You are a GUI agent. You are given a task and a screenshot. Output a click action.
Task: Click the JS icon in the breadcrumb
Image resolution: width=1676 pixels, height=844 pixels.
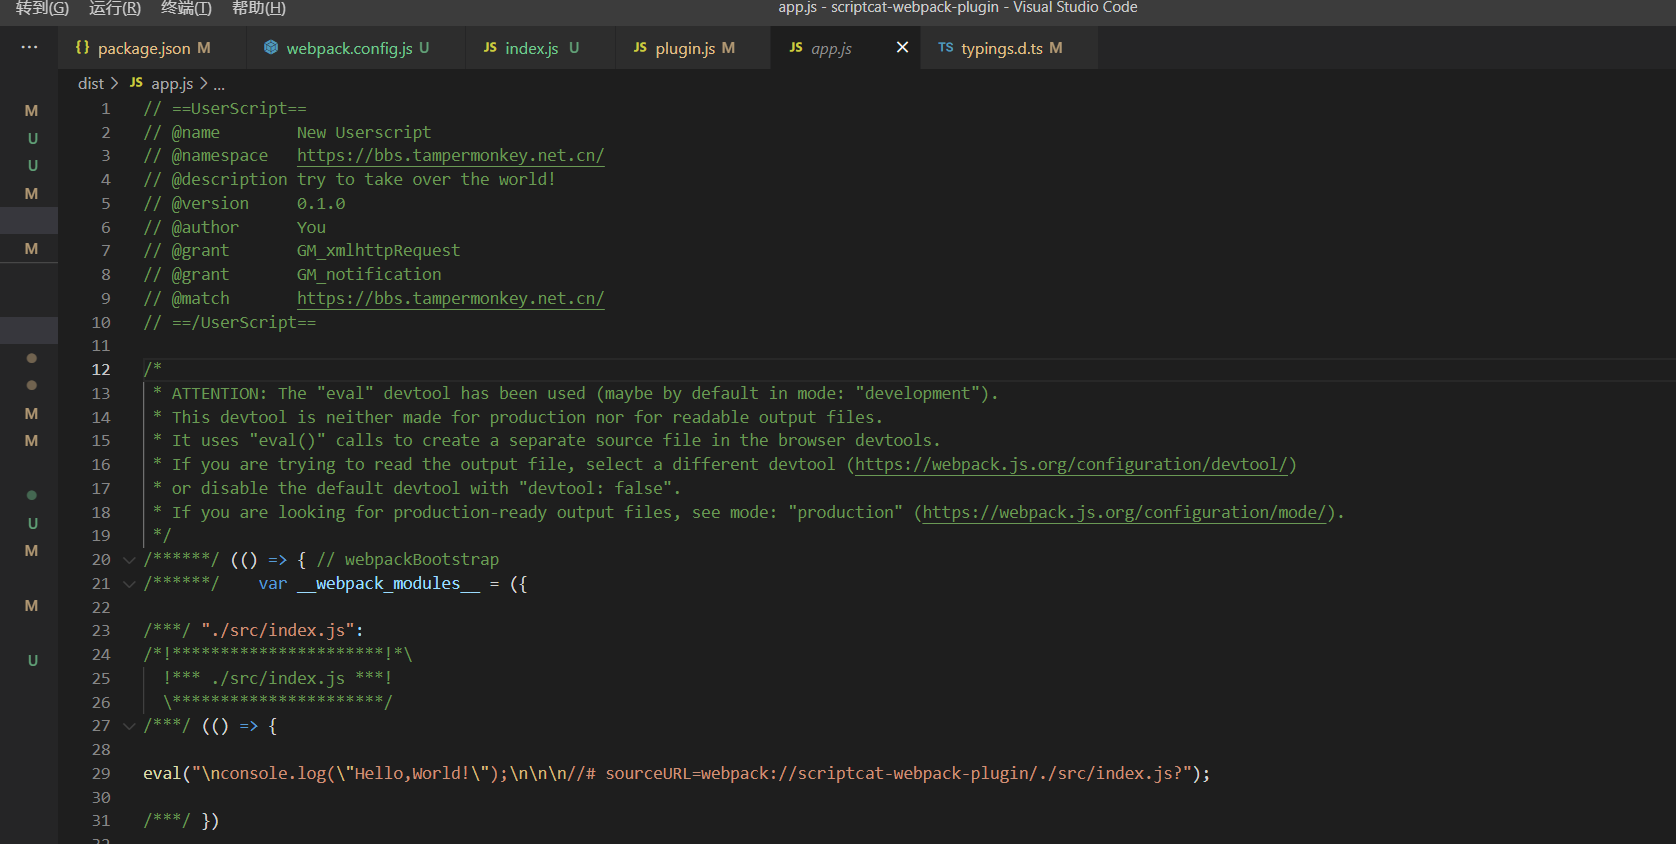(136, 83)
